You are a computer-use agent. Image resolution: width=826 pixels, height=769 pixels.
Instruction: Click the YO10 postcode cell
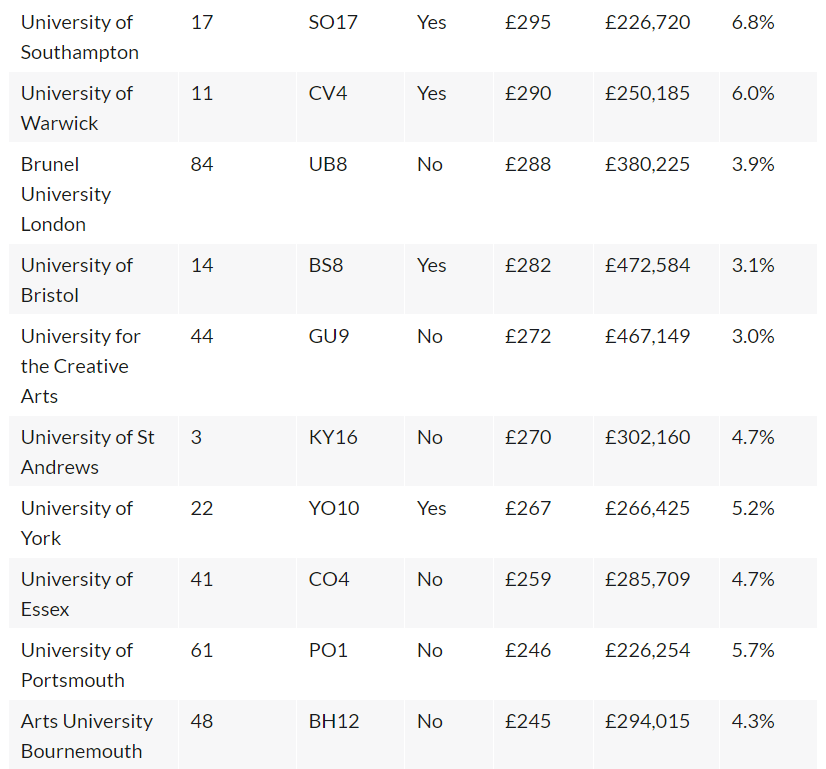point(350,522)
